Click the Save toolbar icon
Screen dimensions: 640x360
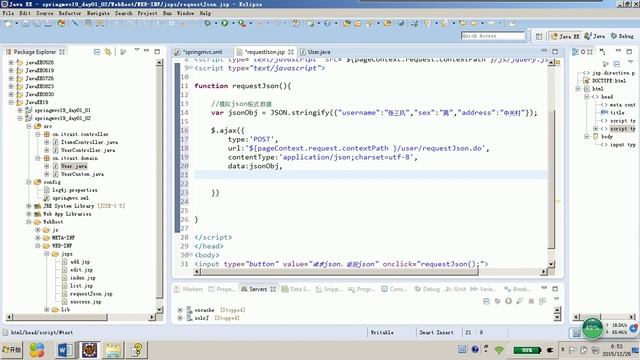pos(25,23)
